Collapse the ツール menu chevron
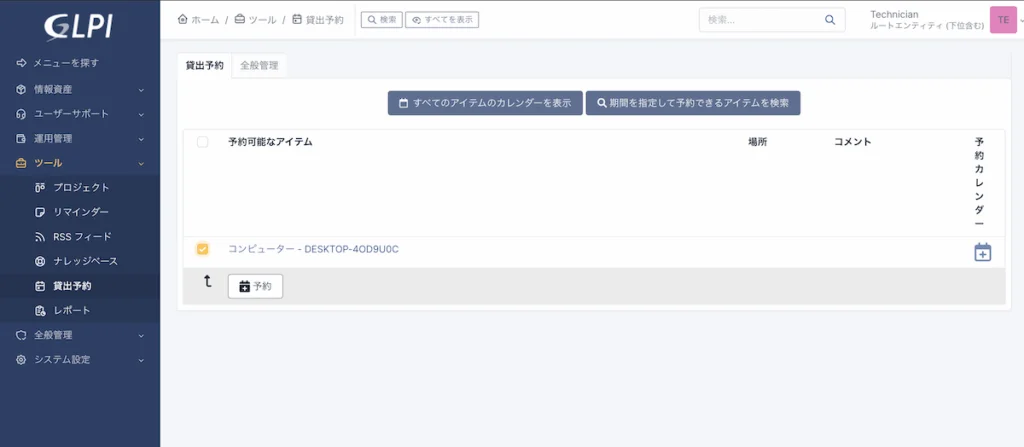The height and width of the screenshot is (447, 1024). coord(141,163)
